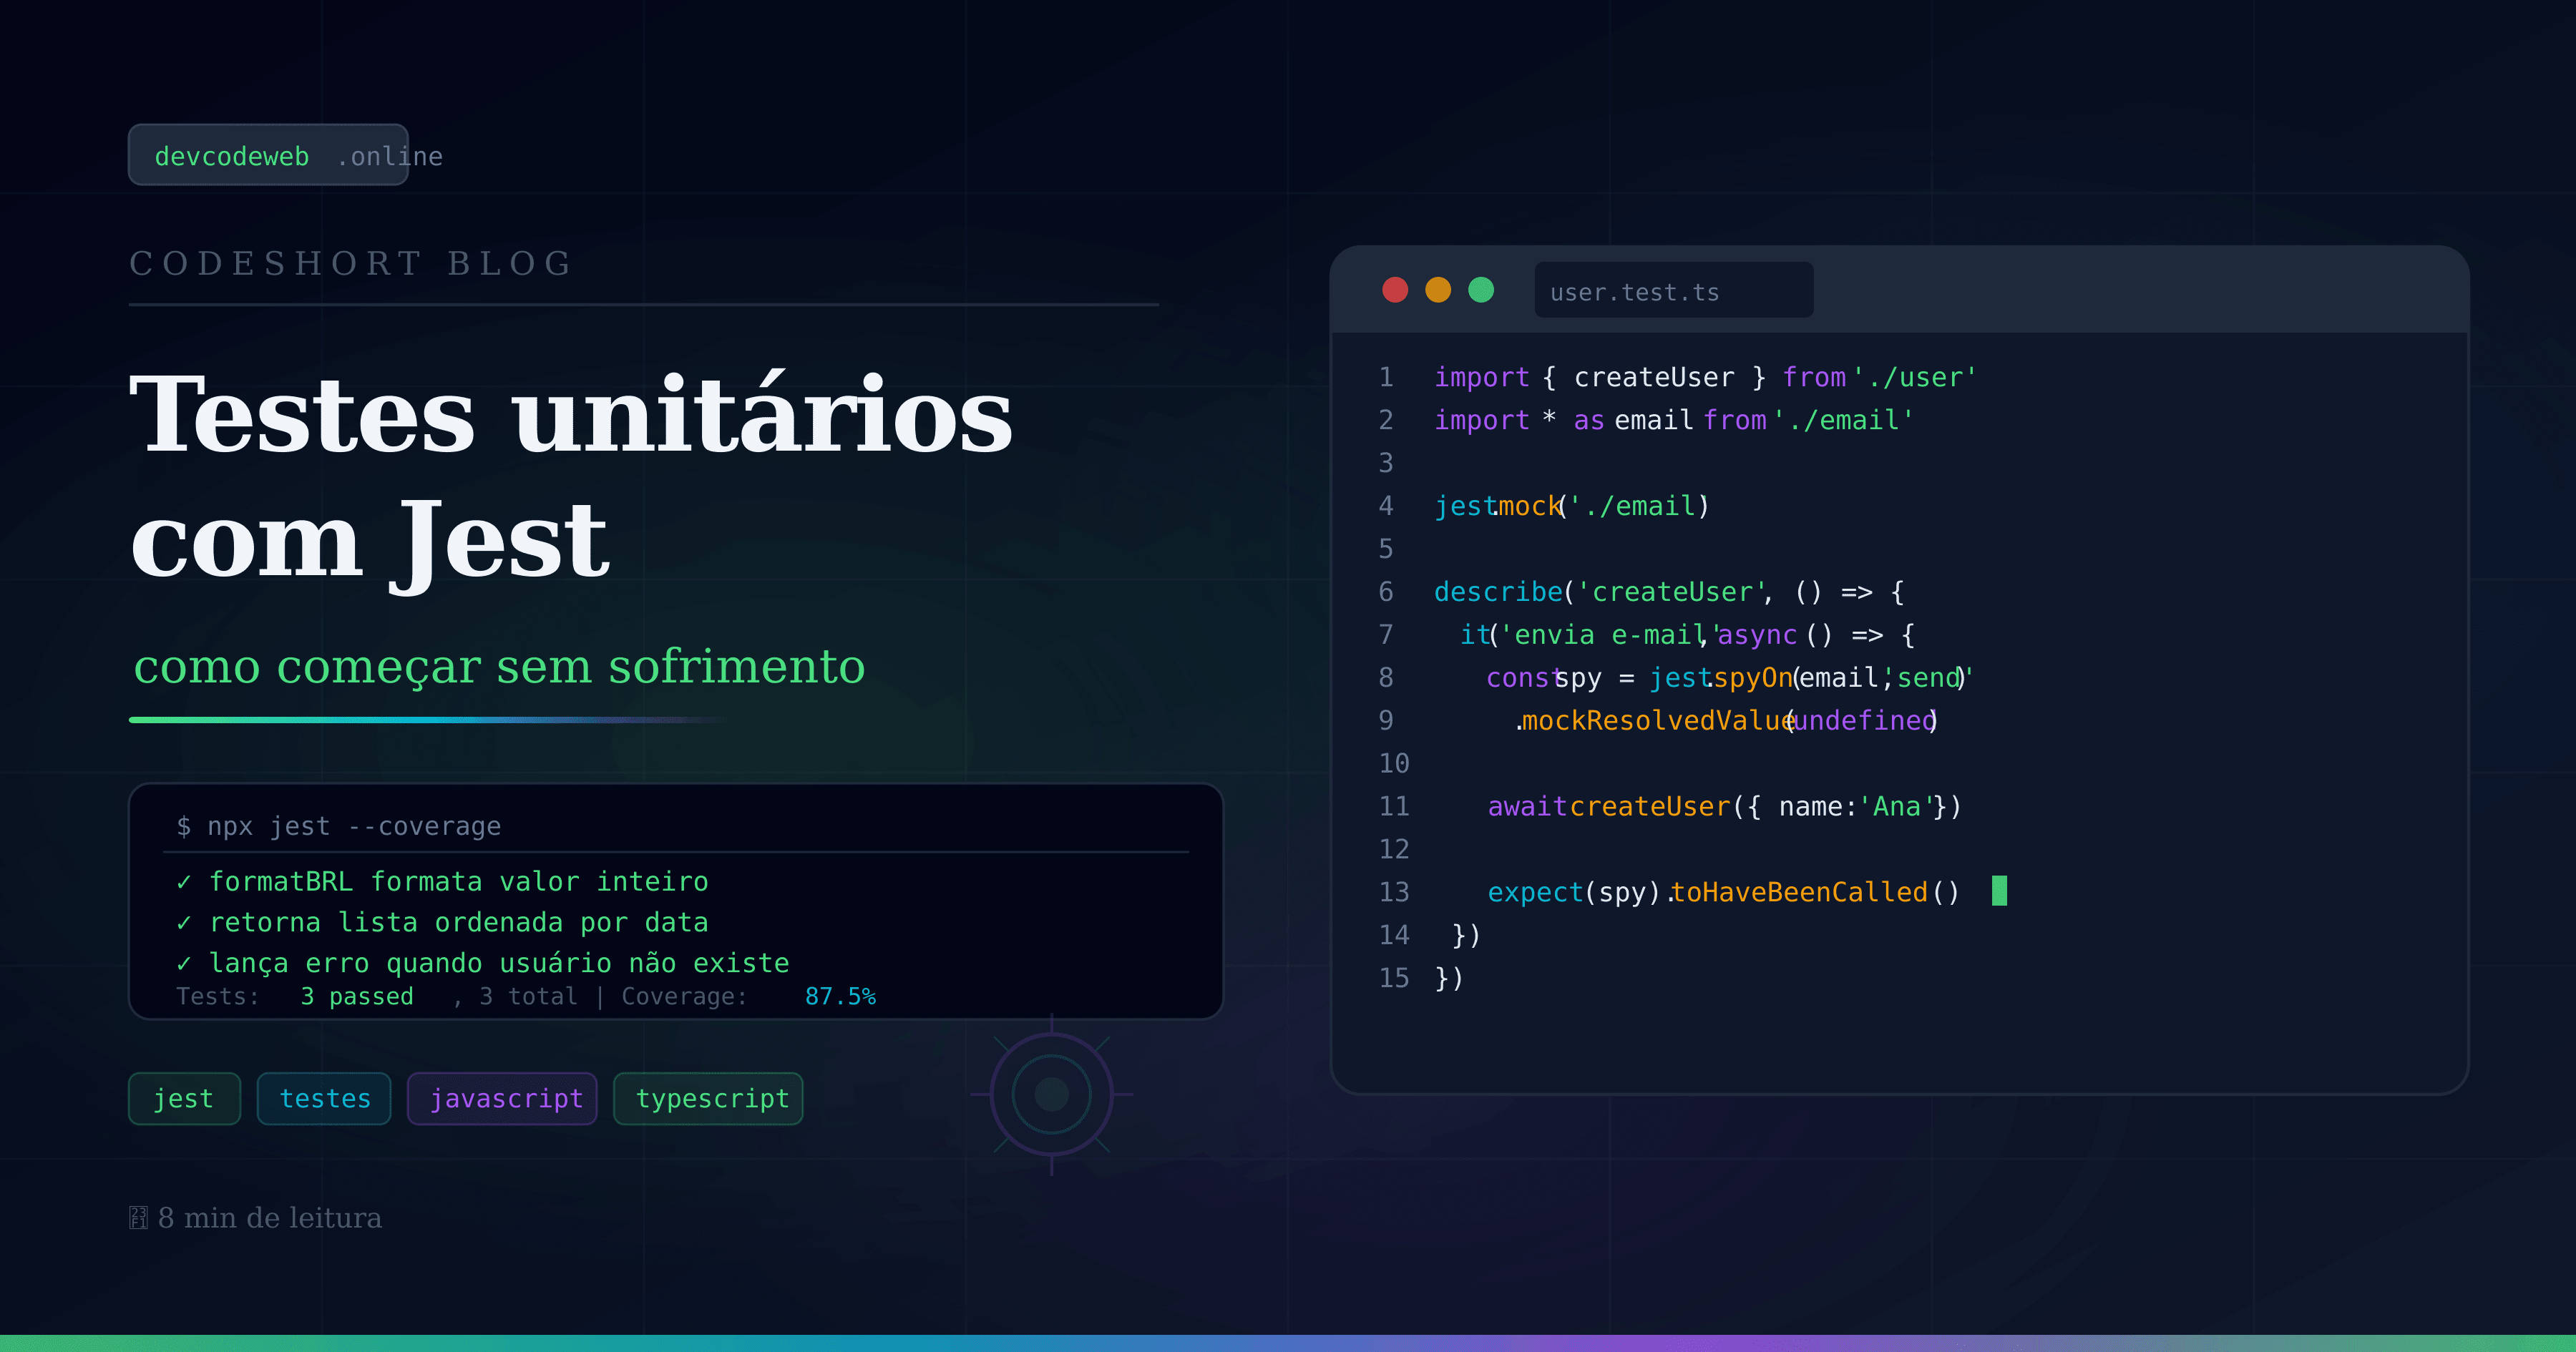Click 'lança erro quando usuário não existe' result
The image size is (2576, 1352).
tap(483, 963)
